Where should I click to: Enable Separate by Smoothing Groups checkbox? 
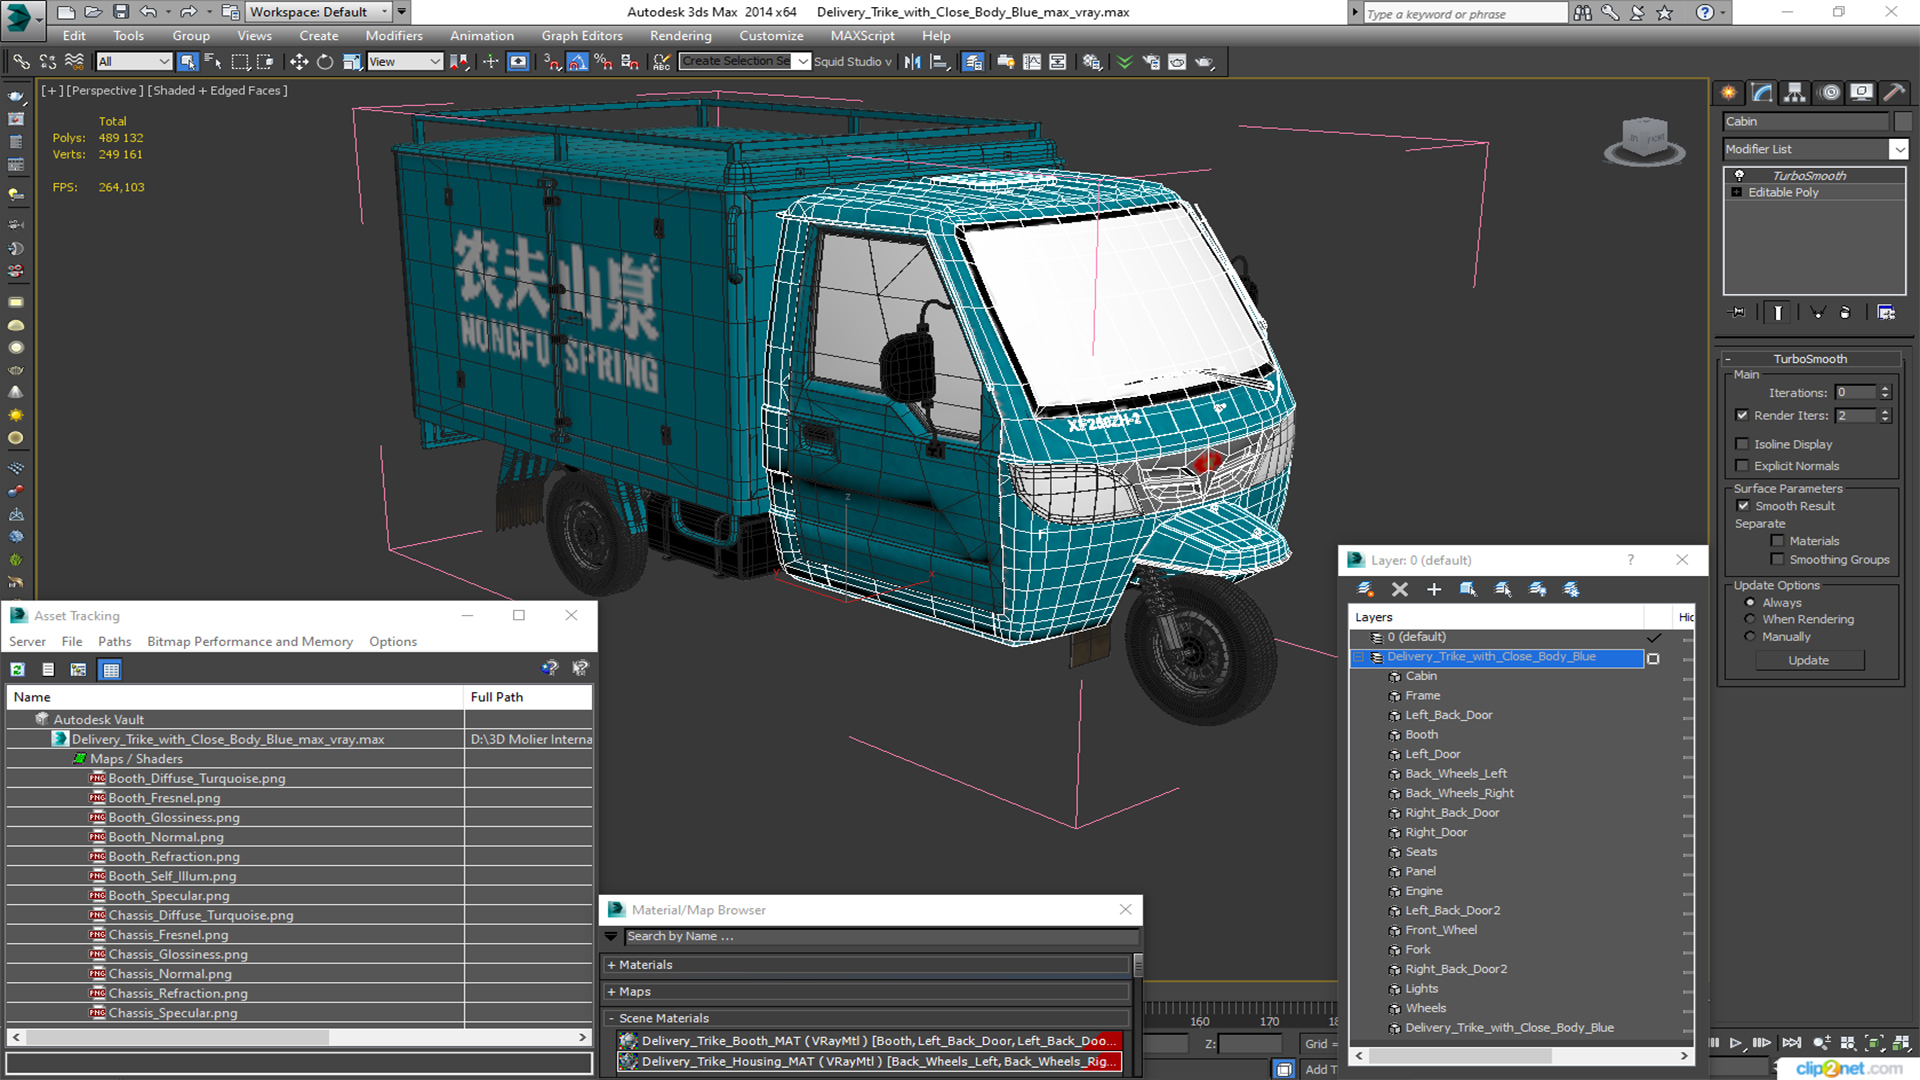click(1777, 560)
